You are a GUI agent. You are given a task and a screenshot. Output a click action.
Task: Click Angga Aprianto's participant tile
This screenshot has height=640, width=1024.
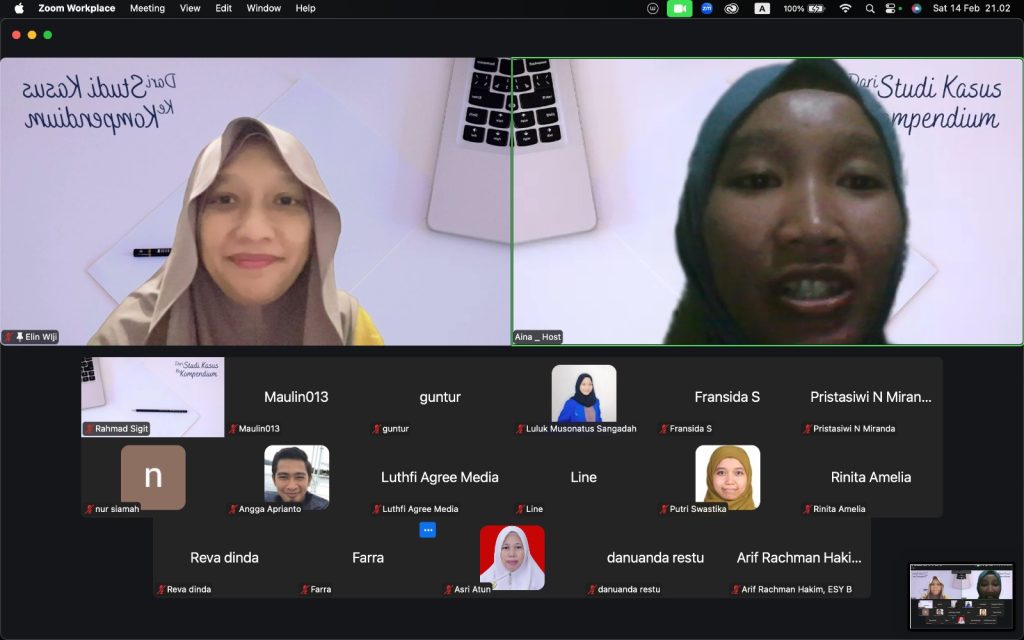[296, 478]
